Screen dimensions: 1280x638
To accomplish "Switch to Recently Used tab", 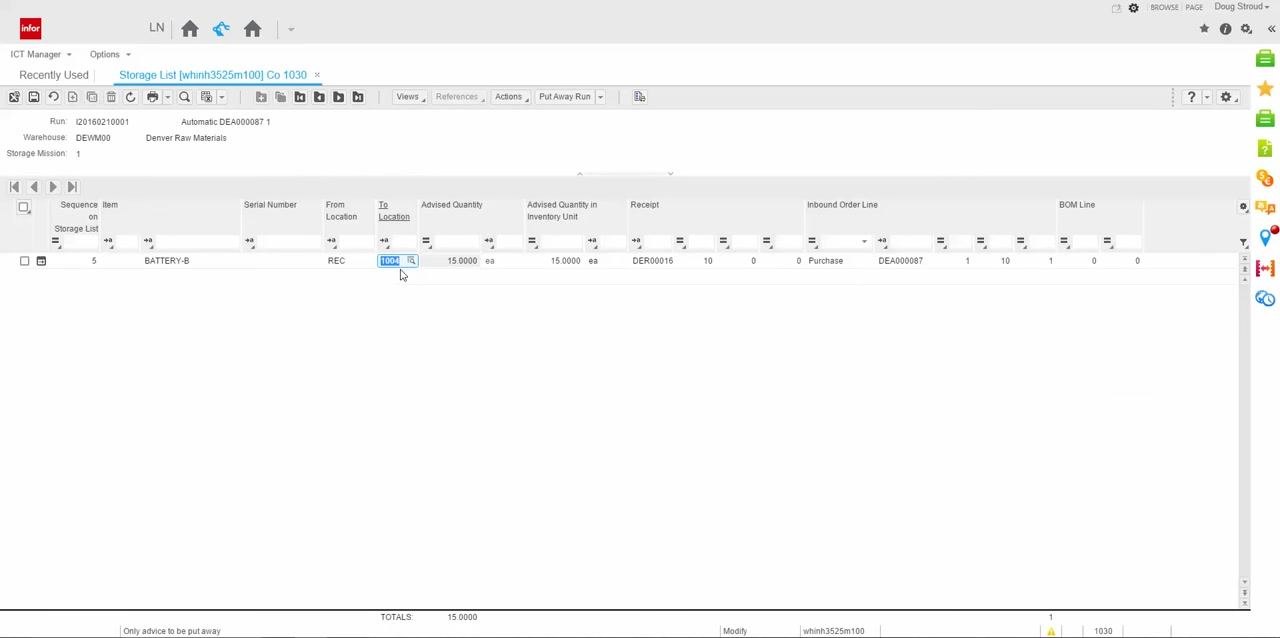I will [x=54, y=75].
